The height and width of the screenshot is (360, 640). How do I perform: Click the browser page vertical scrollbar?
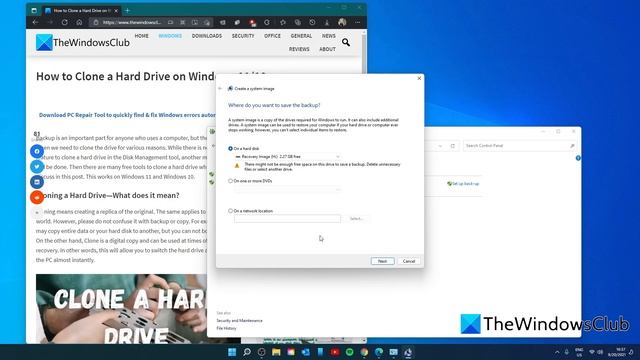pyautogui.click(x=364, y=186)
